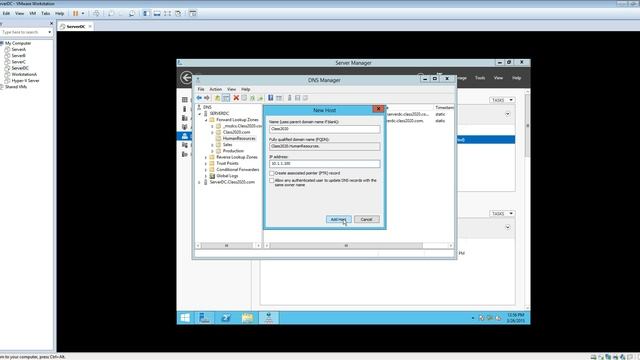This screenshot has height=360, width=640.
Task: Open the upper TASKS dropdown in Server Manager
Action: pos(502,100)
